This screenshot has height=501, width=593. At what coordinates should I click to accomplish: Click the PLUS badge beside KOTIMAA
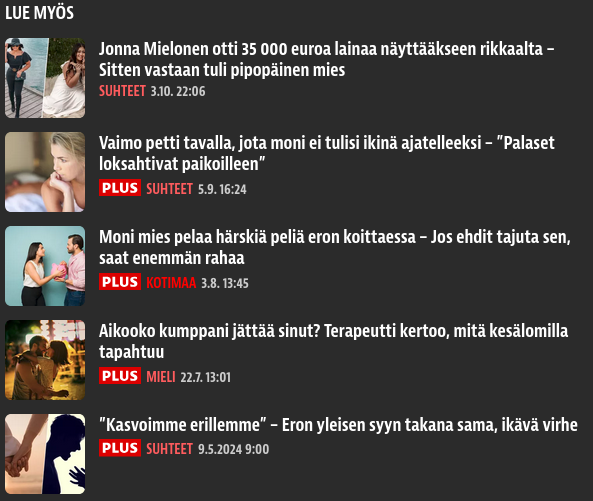[x=120, y=282]
